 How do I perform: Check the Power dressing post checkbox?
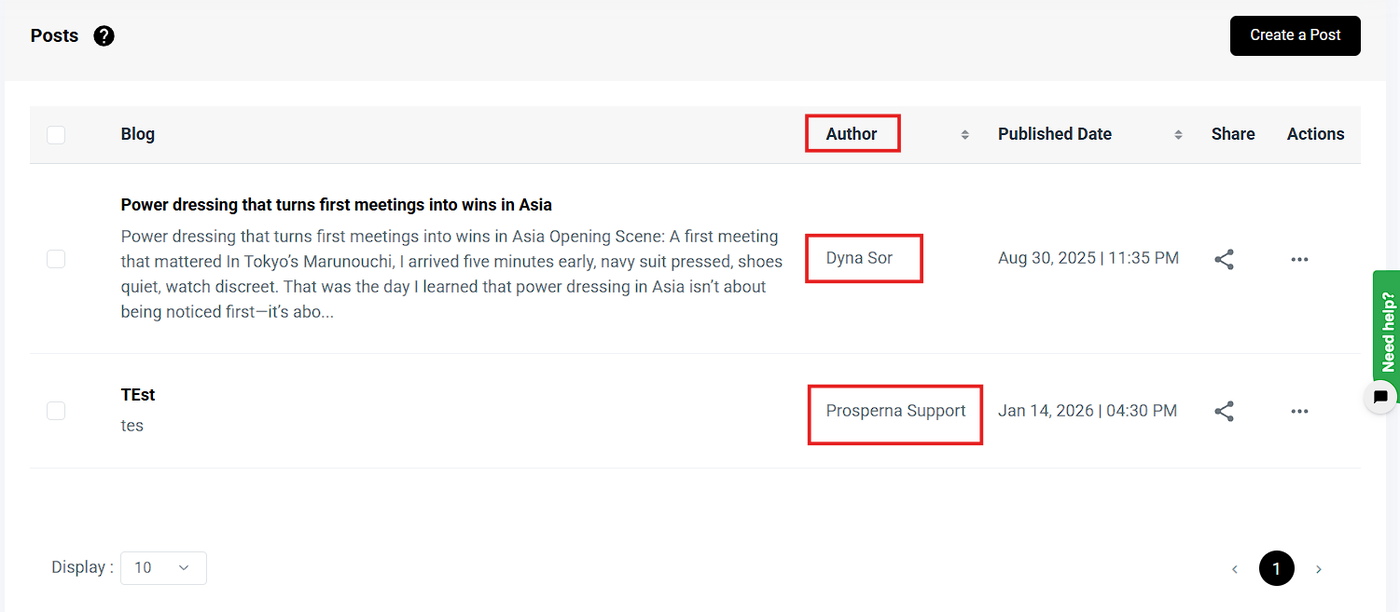point(56,259)
